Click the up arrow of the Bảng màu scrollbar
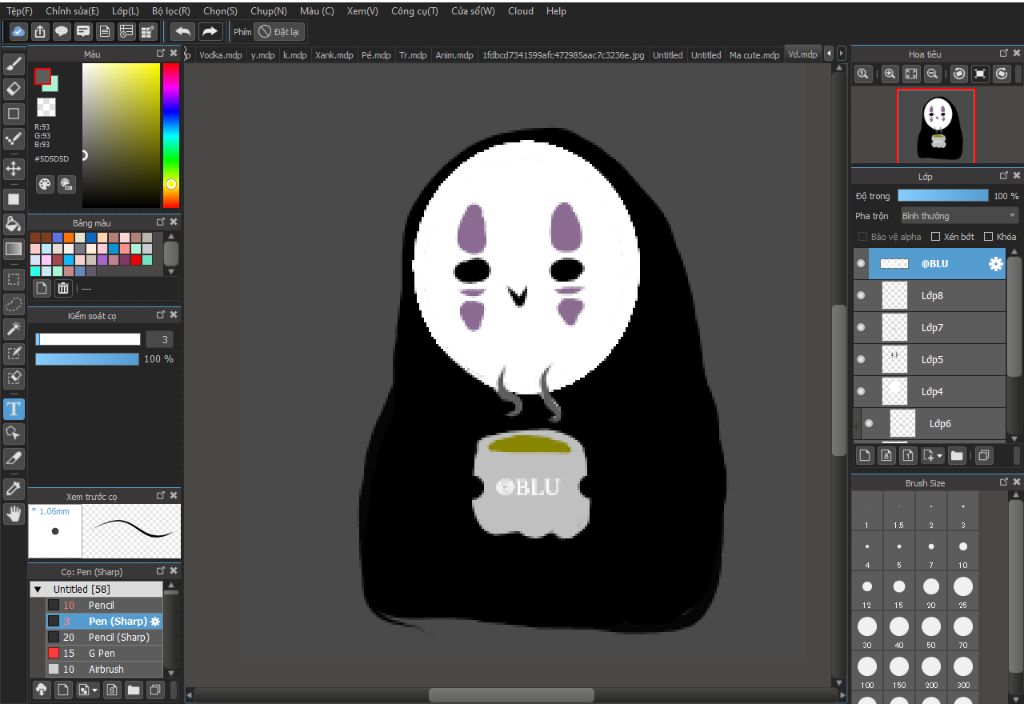Viewport: 1024px width, 704px height. [x=171, y=236]
